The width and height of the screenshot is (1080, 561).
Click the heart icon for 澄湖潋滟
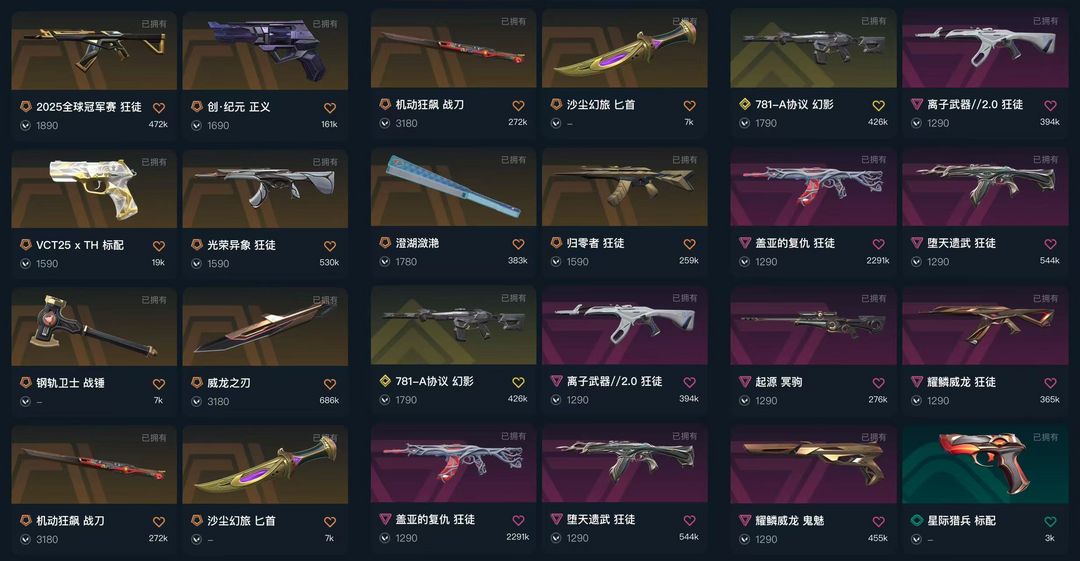click(518, 244)
